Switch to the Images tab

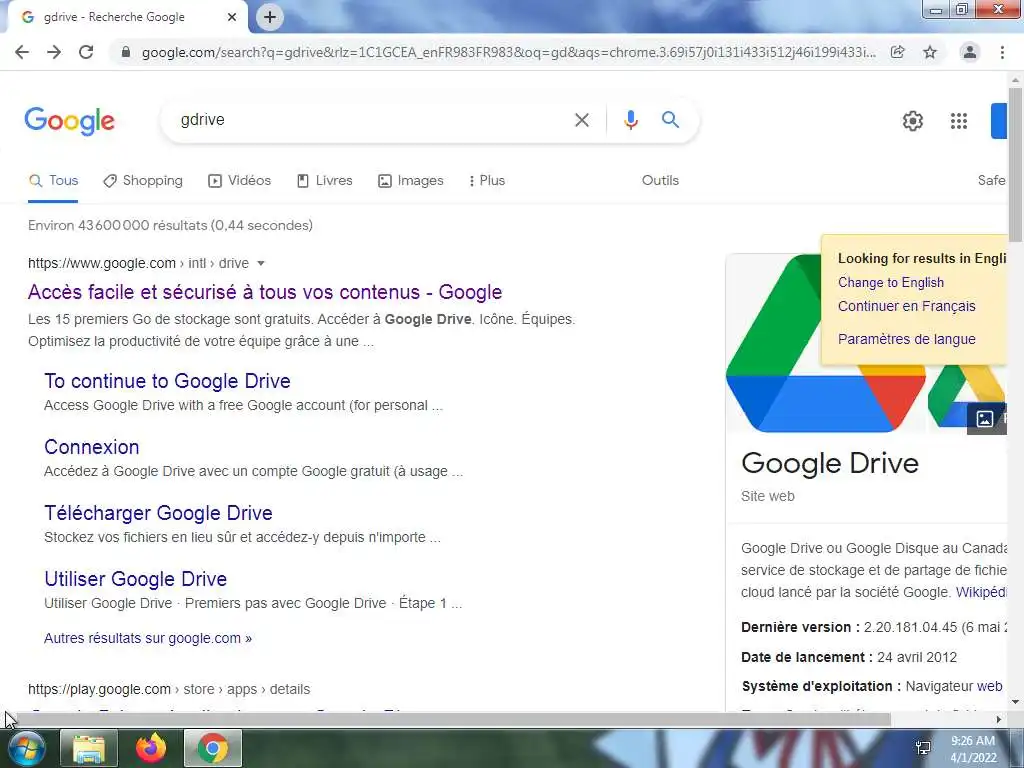click(x=411, y=181)
